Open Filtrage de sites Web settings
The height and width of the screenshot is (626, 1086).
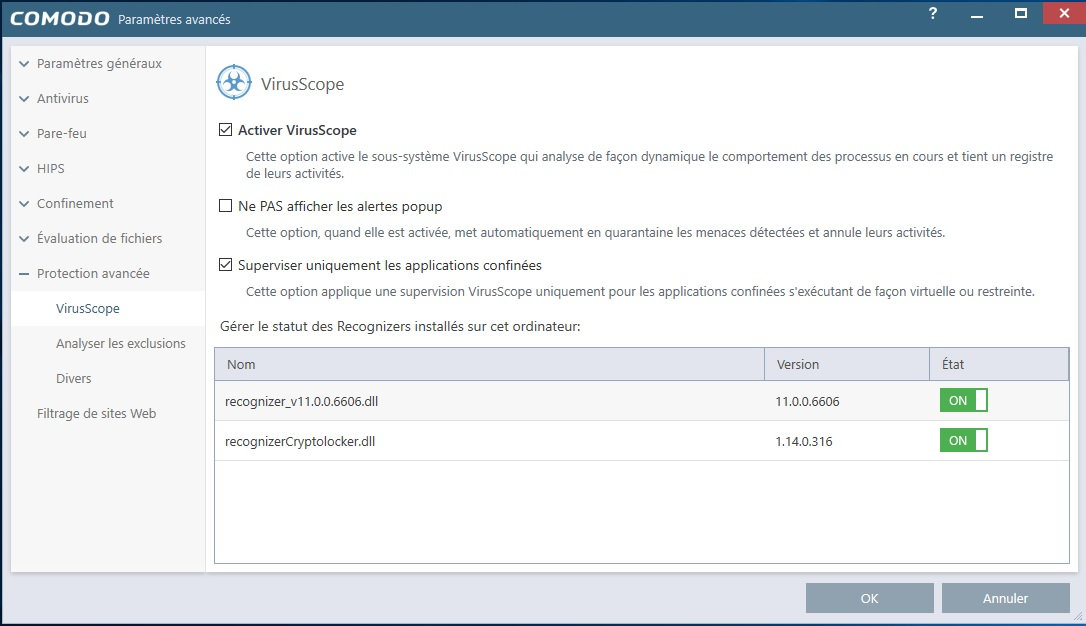pyautogui.click(x=96, y=413)
